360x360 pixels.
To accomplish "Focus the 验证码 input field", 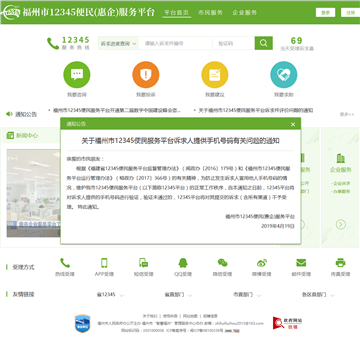I will click(233, 43).
